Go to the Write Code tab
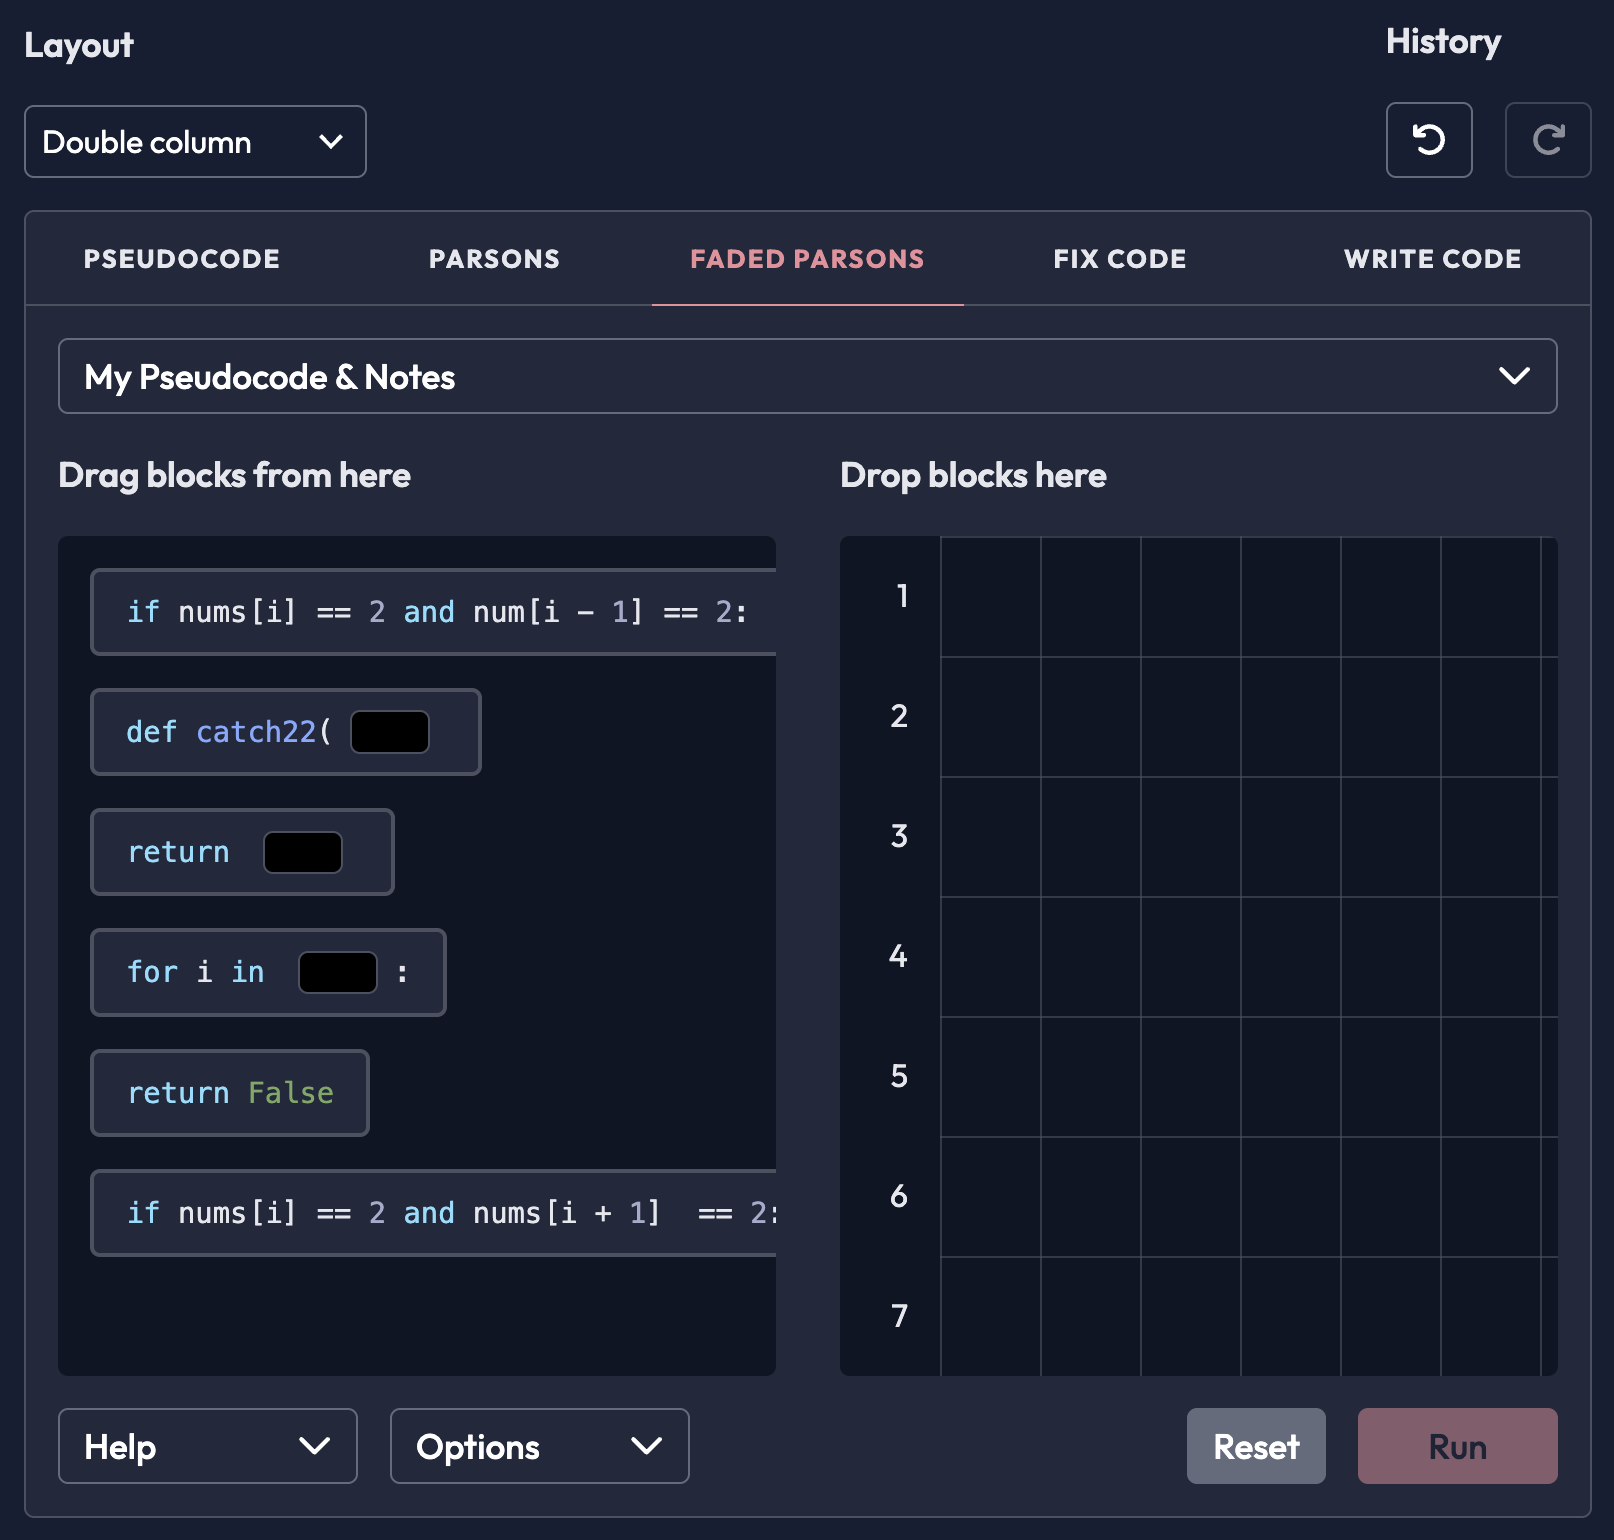The width and height of the screenshot is (1614, 1540). pyautogui.click(x=1432, y=259)
